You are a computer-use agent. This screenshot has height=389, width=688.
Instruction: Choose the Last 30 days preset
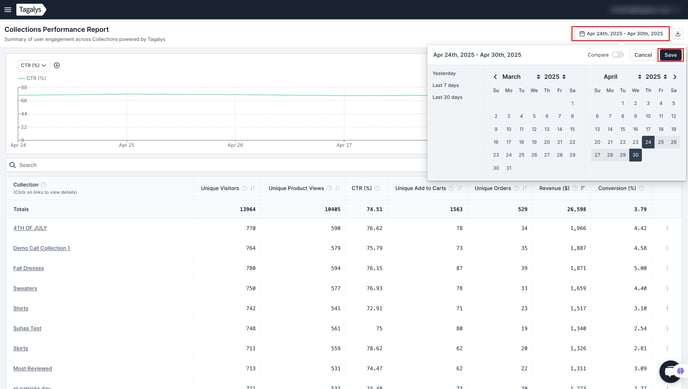[447, 97]
